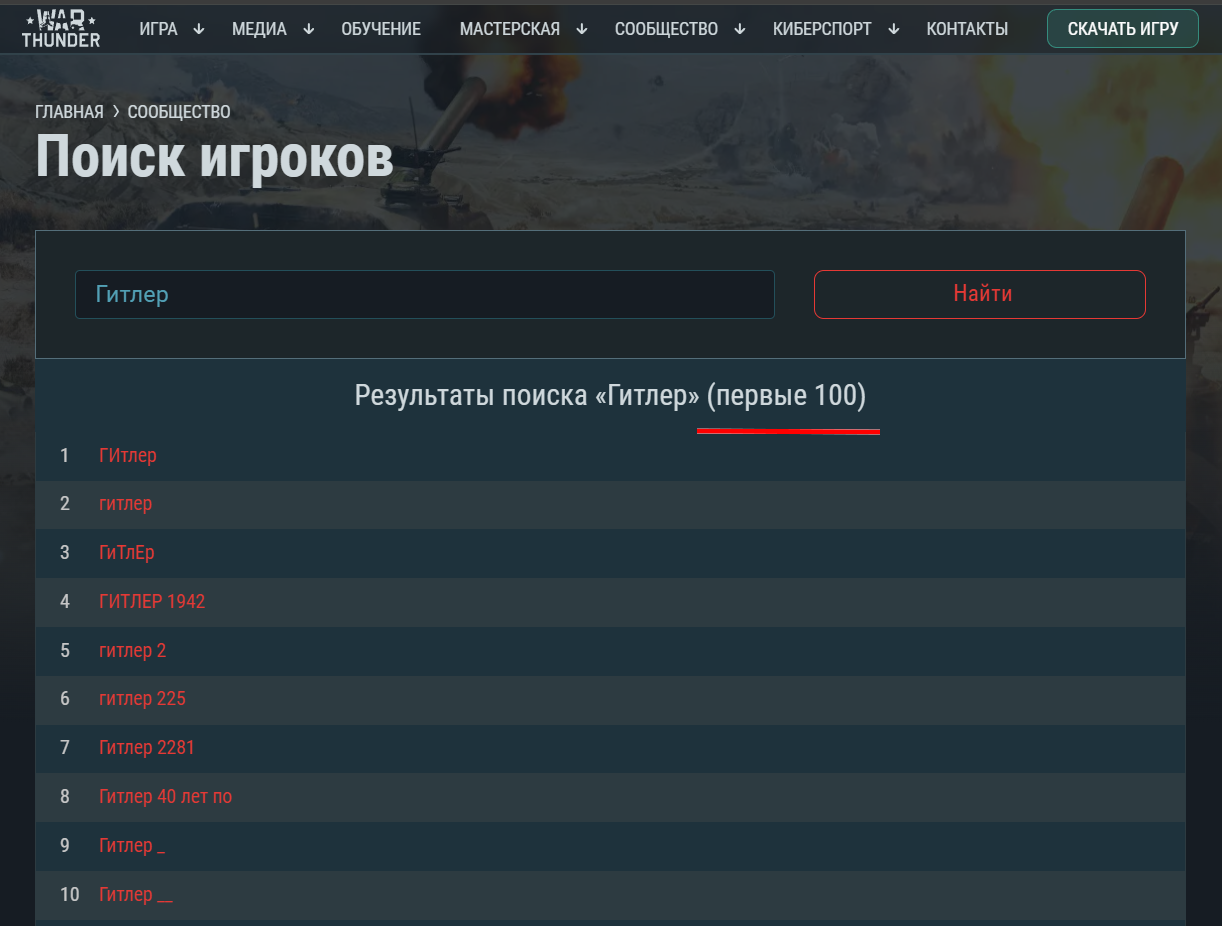The height and width of the screenshot is (926, 1222).
Task: Focus the player search input field
Action: click(x=425, y=295)
